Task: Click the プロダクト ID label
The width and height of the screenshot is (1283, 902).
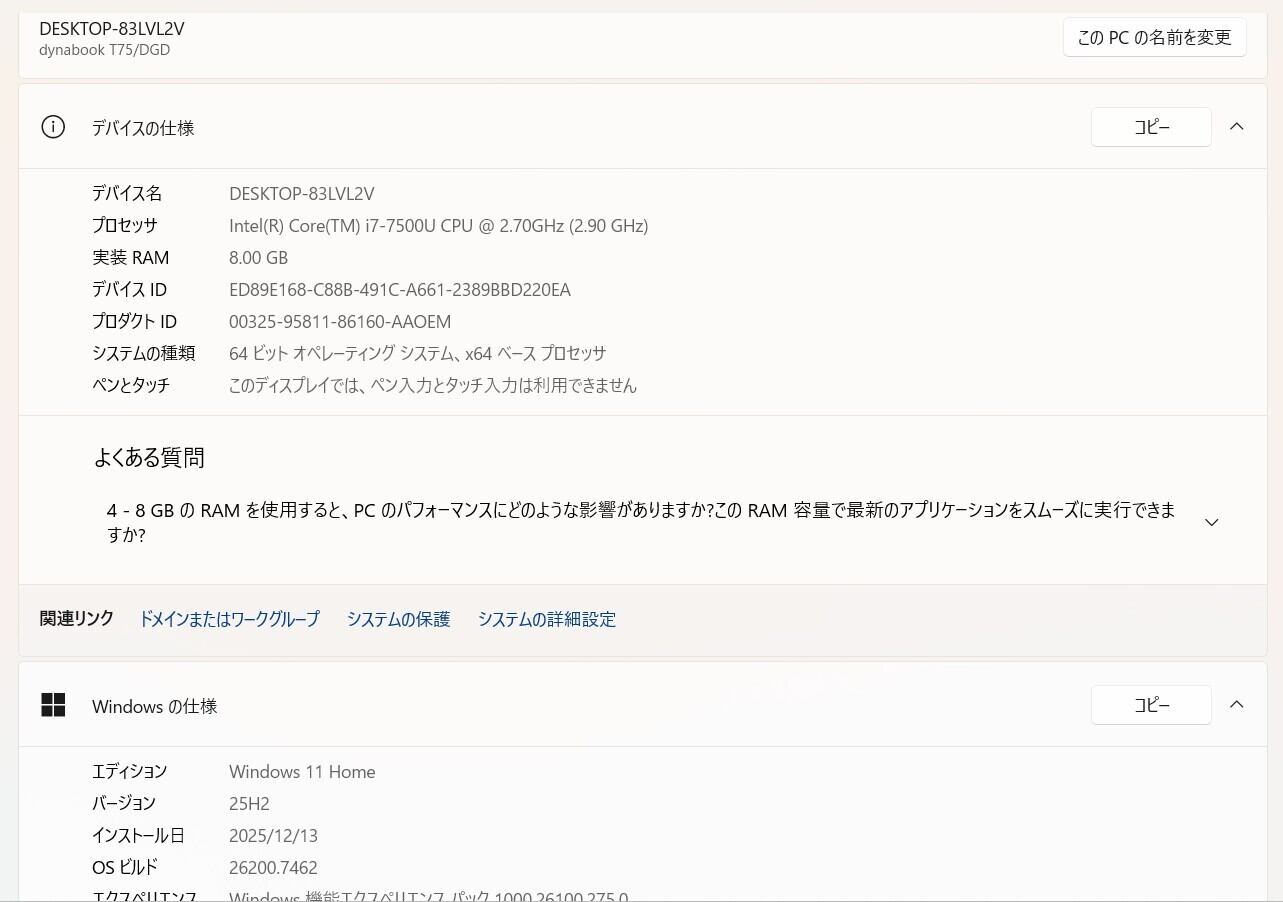Action: (x=135, y=322)
